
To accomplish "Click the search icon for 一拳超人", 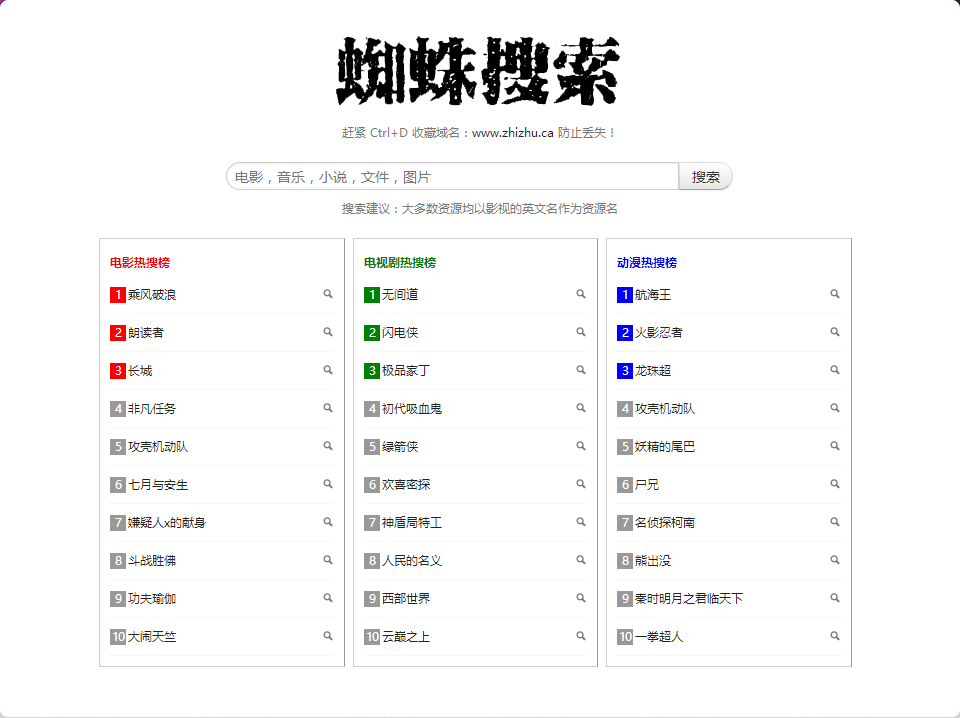I will pyautogui.click(x=835, y=636).
